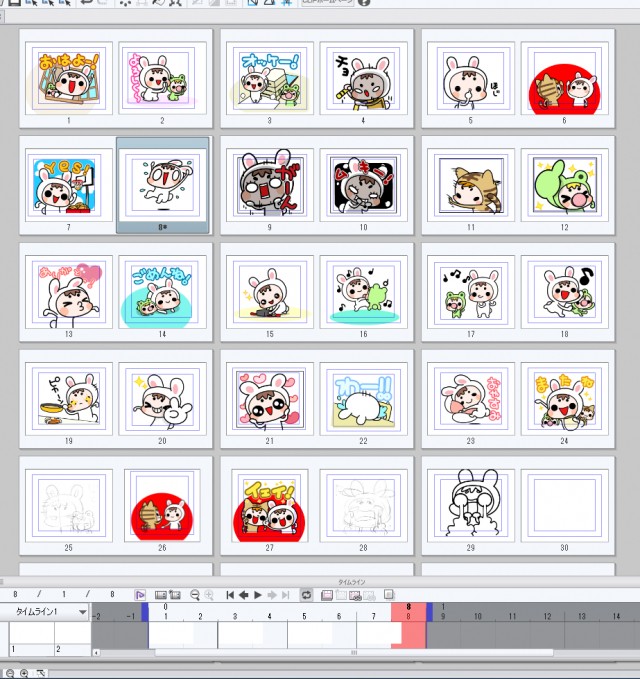Select page 22 わー!! thumbnail
The image size is (640, 679).
coord(363,399)
